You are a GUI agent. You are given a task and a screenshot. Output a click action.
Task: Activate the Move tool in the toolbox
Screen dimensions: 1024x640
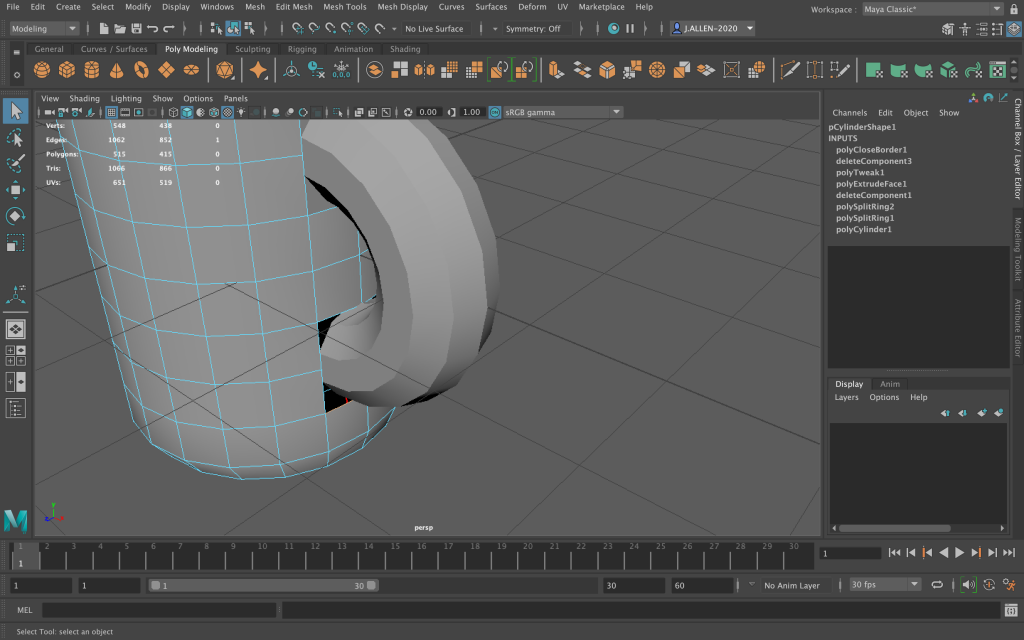pos(15,190)
